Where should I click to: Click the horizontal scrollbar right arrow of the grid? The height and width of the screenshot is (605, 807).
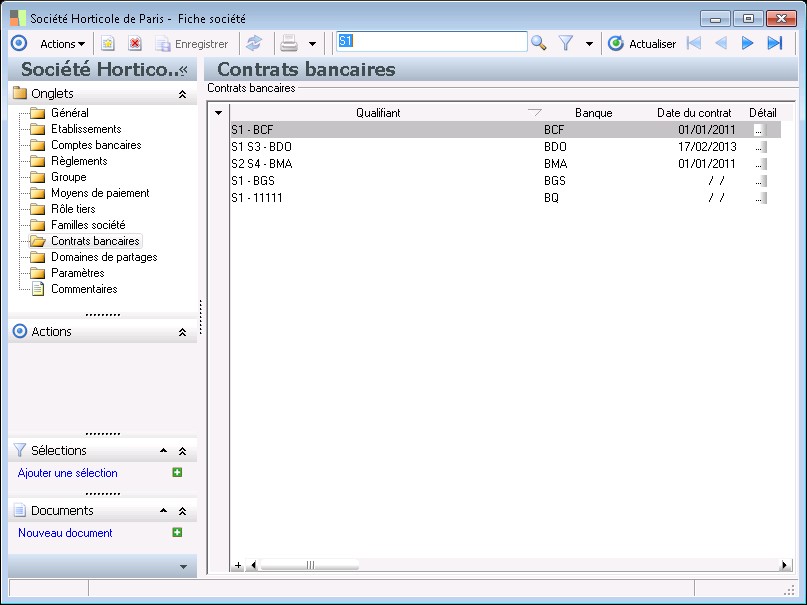[786, 565]
